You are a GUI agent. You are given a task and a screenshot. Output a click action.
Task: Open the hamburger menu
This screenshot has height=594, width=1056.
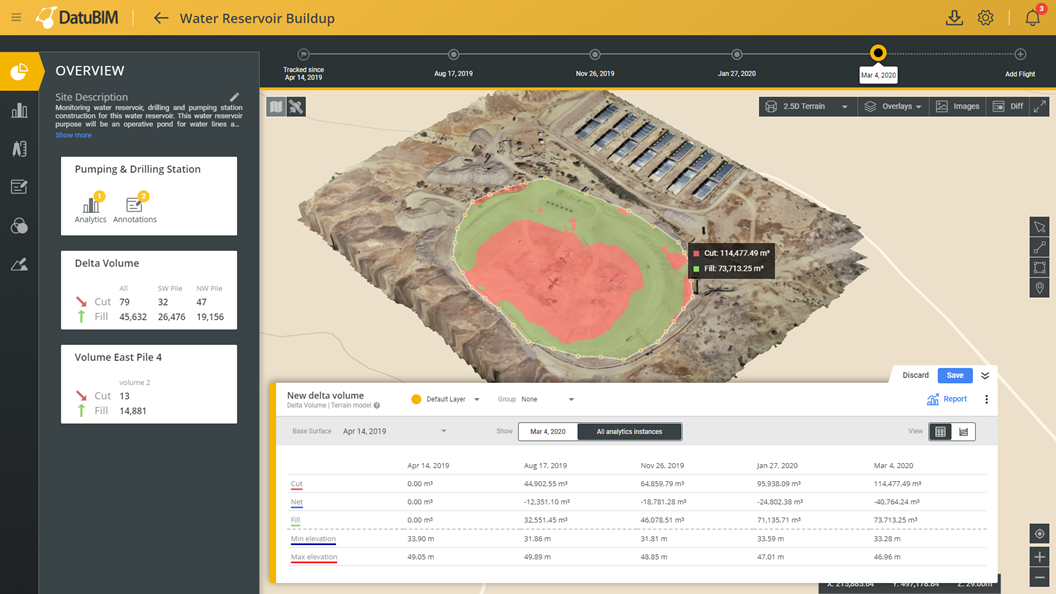16,18
